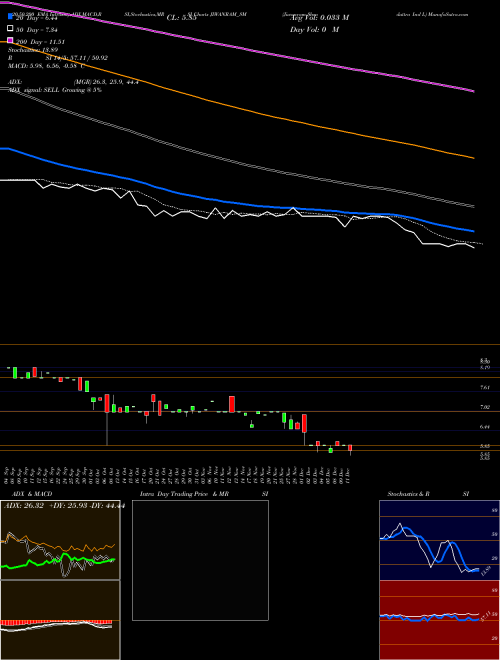Click the 'ADX: 26.32 +DY: 25.93 -DY: 44.44' readout
This screenshot has height=660, width=500.
pos(64,506)
